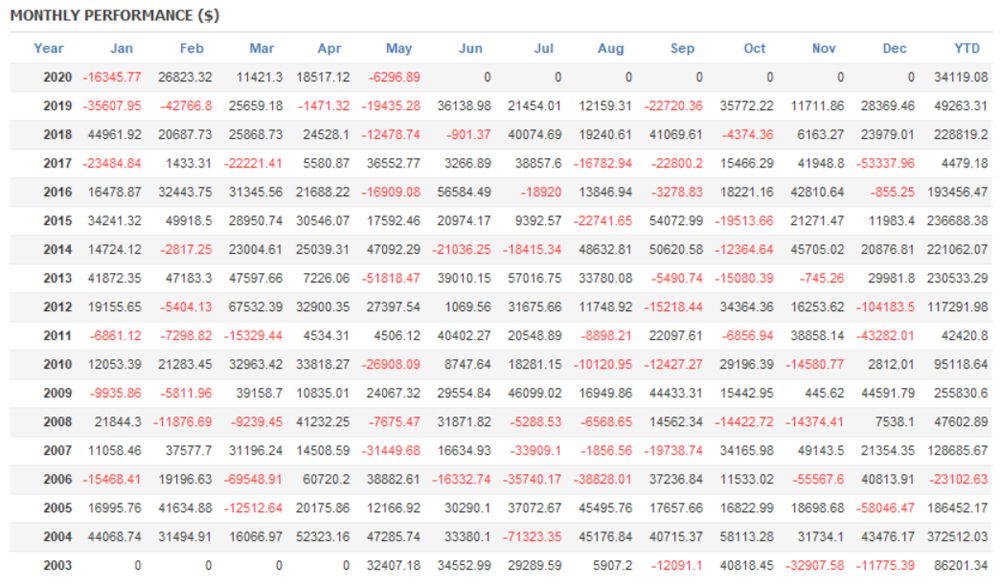Select the 2020 January value -16345.77

(x=112, y=77)
